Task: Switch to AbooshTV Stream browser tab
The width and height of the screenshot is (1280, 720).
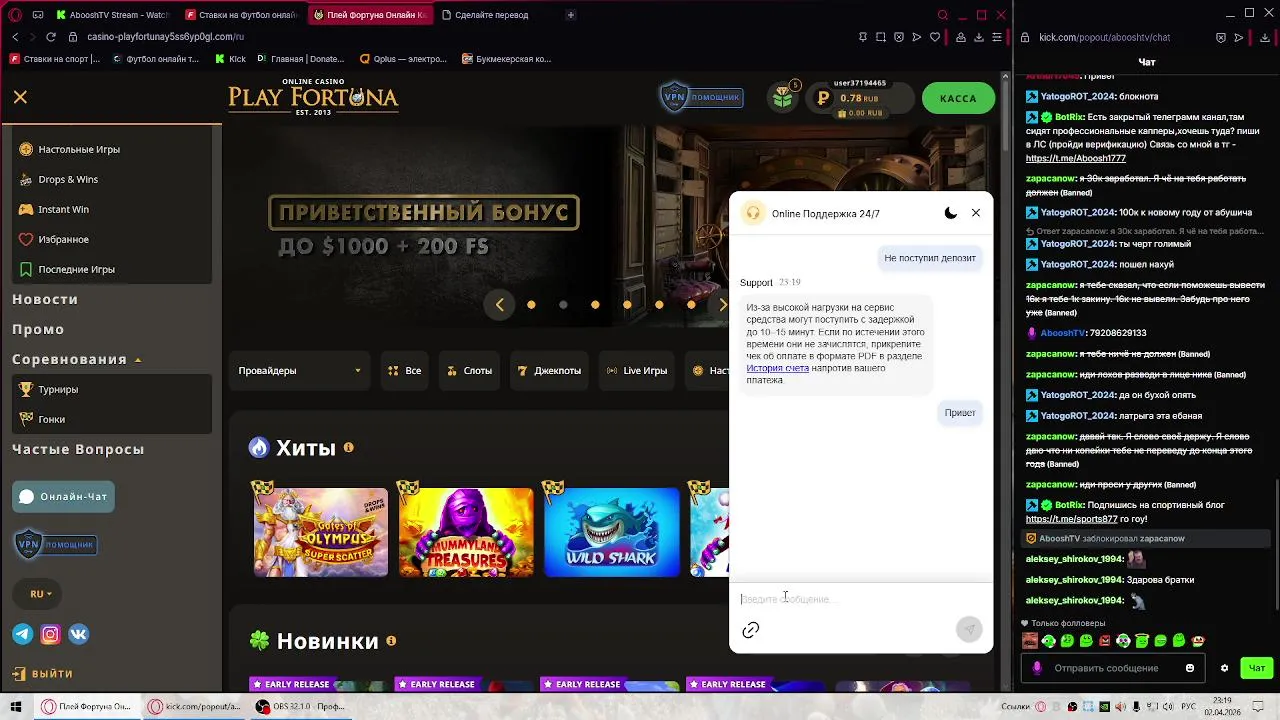Action: (112, 15)
